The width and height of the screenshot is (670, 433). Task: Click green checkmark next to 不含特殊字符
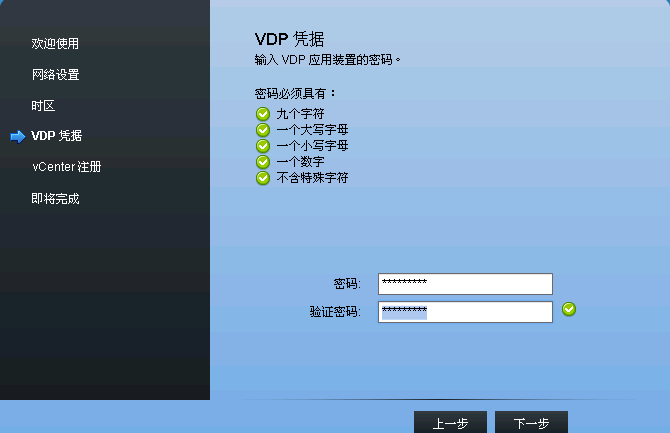(263, 178)
